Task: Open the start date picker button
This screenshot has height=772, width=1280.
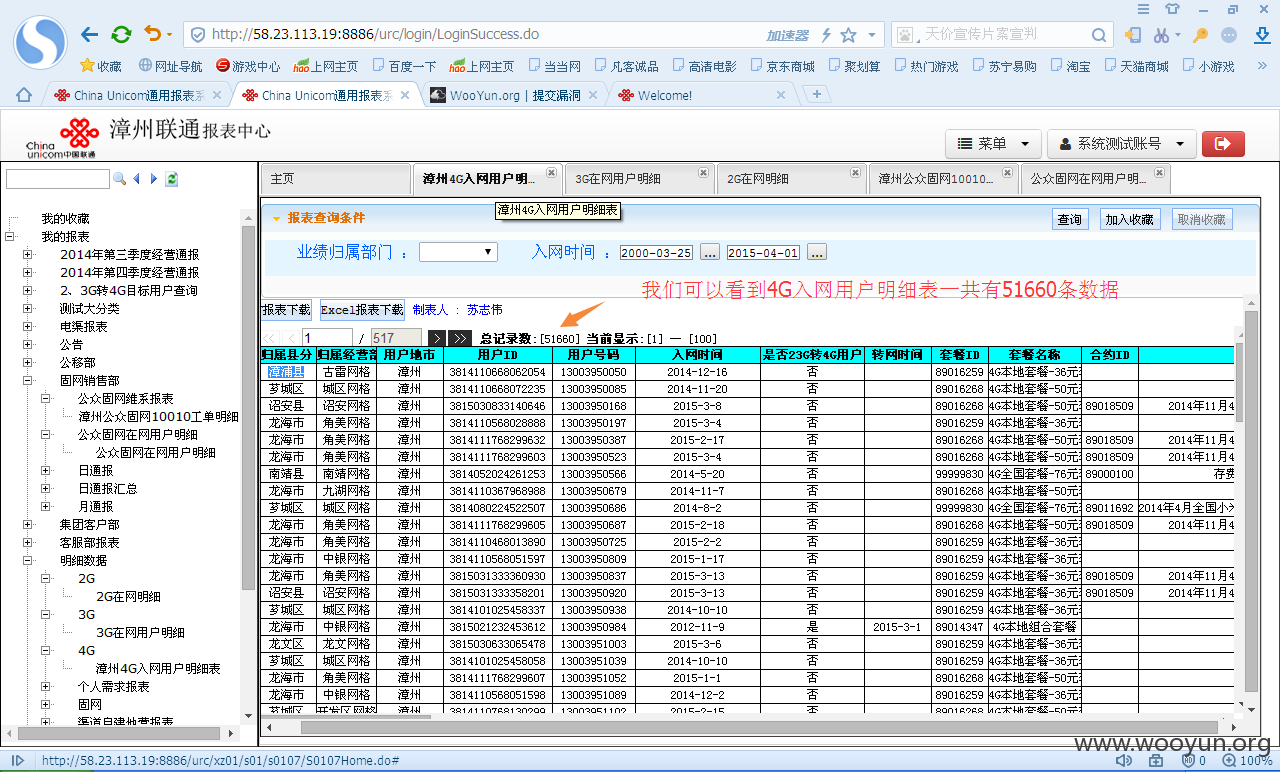Action: (x=710, y=253)
